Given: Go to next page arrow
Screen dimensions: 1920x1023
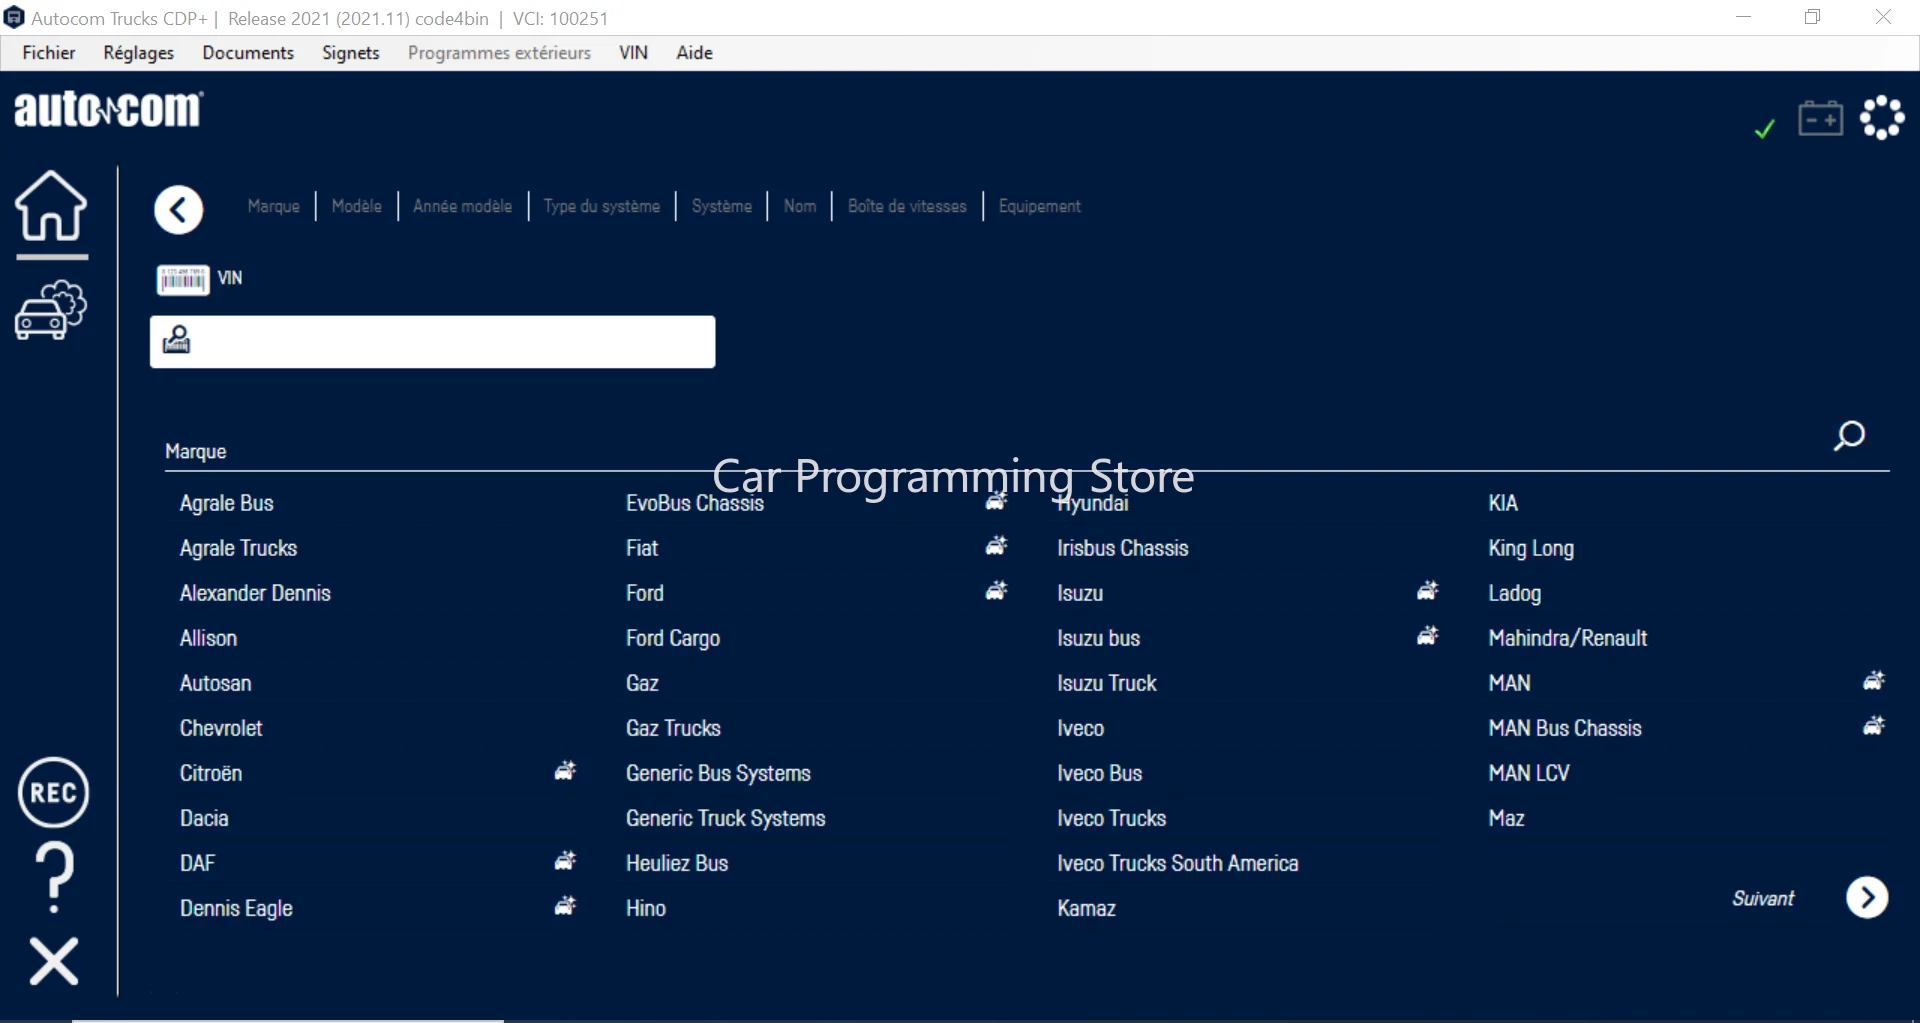Looking at the screenshot, I should tap(1867, 898).
